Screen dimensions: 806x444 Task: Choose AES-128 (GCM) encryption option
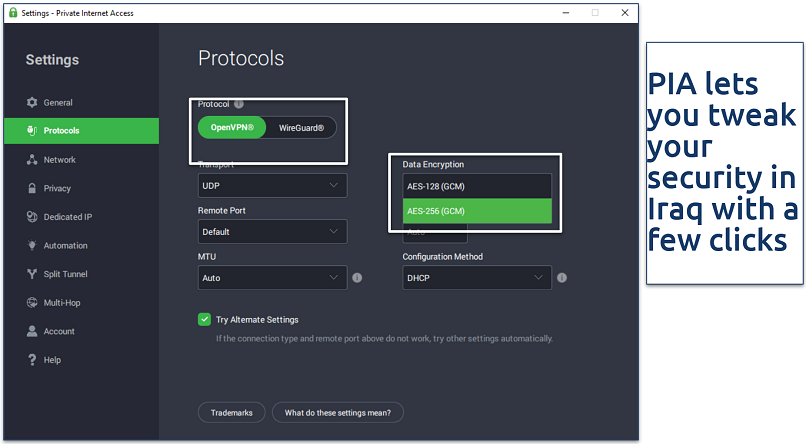coord(477,186)
